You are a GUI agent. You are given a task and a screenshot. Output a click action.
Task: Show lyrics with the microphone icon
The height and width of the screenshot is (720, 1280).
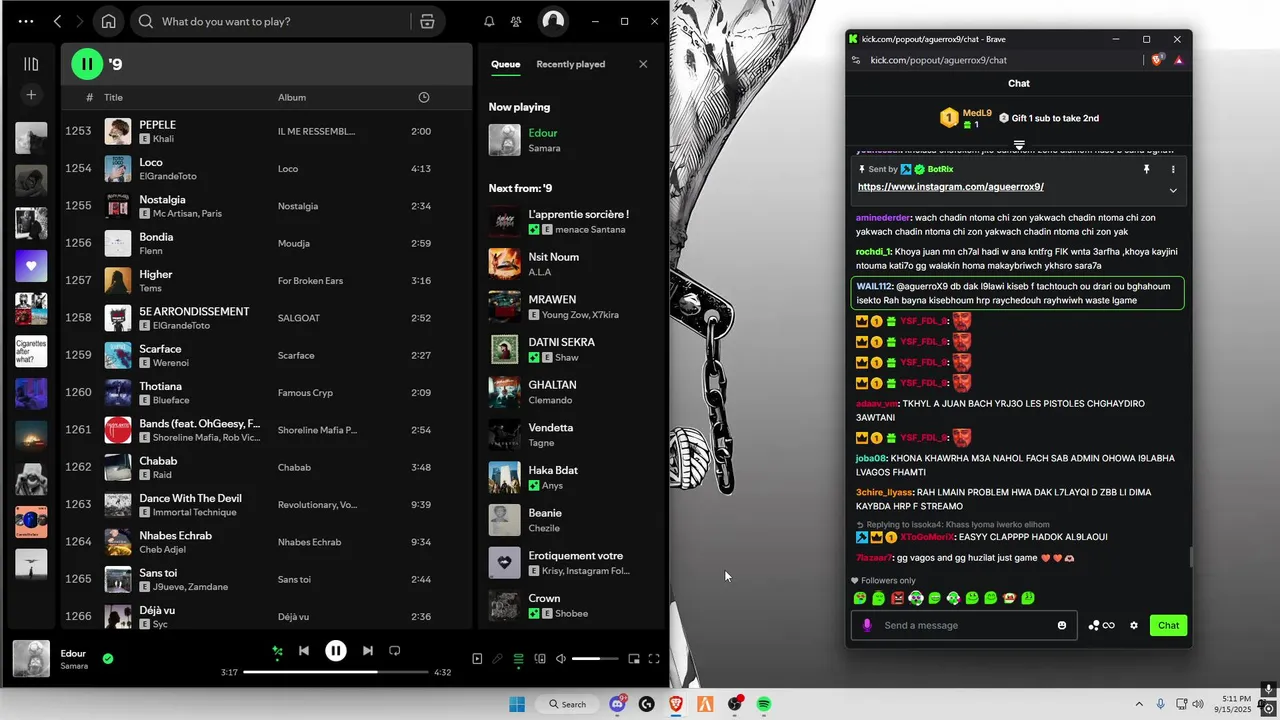[x=497, y=659]
